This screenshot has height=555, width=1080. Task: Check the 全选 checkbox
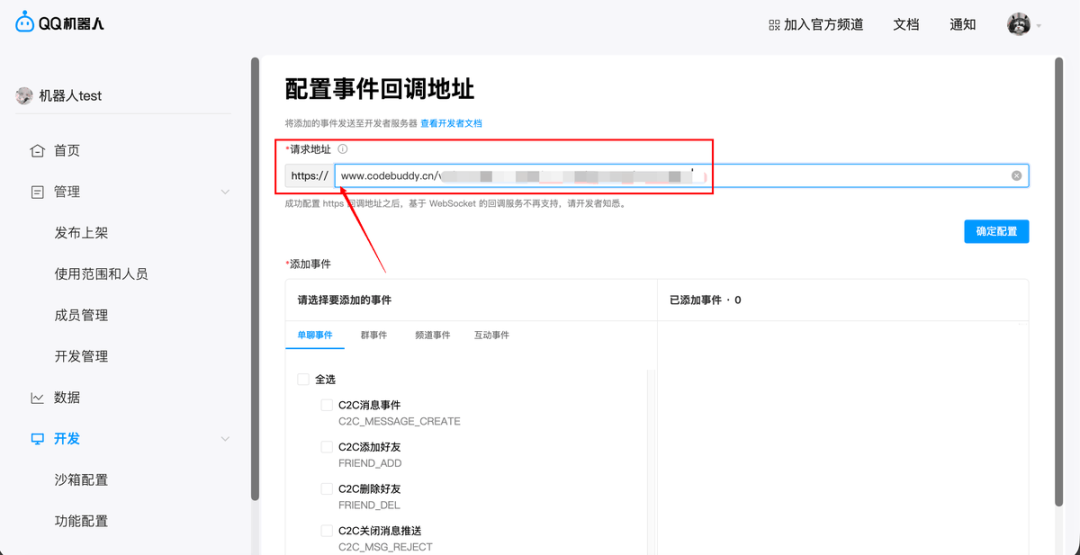tap(303, 379)
